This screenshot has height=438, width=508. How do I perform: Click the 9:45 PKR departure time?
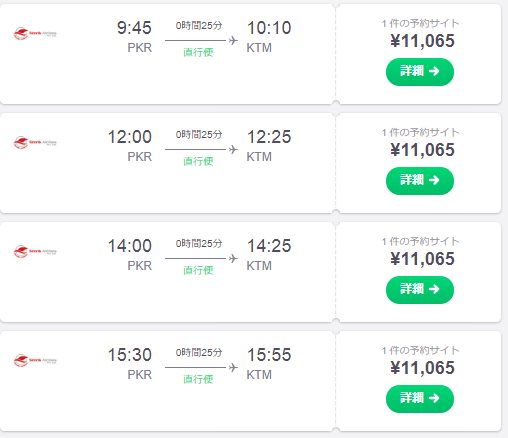pyautogui.click(x=134, y=28)
